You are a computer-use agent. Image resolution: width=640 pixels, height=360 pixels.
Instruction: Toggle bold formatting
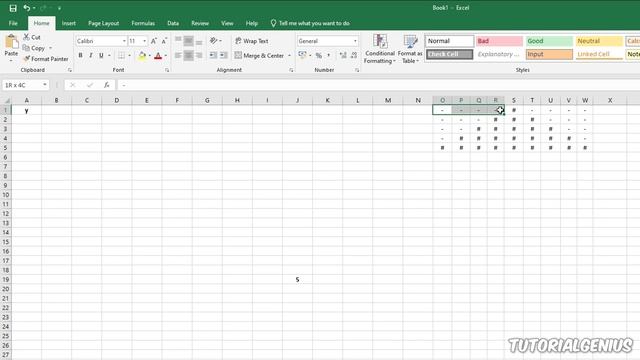(x=80, y=55)
